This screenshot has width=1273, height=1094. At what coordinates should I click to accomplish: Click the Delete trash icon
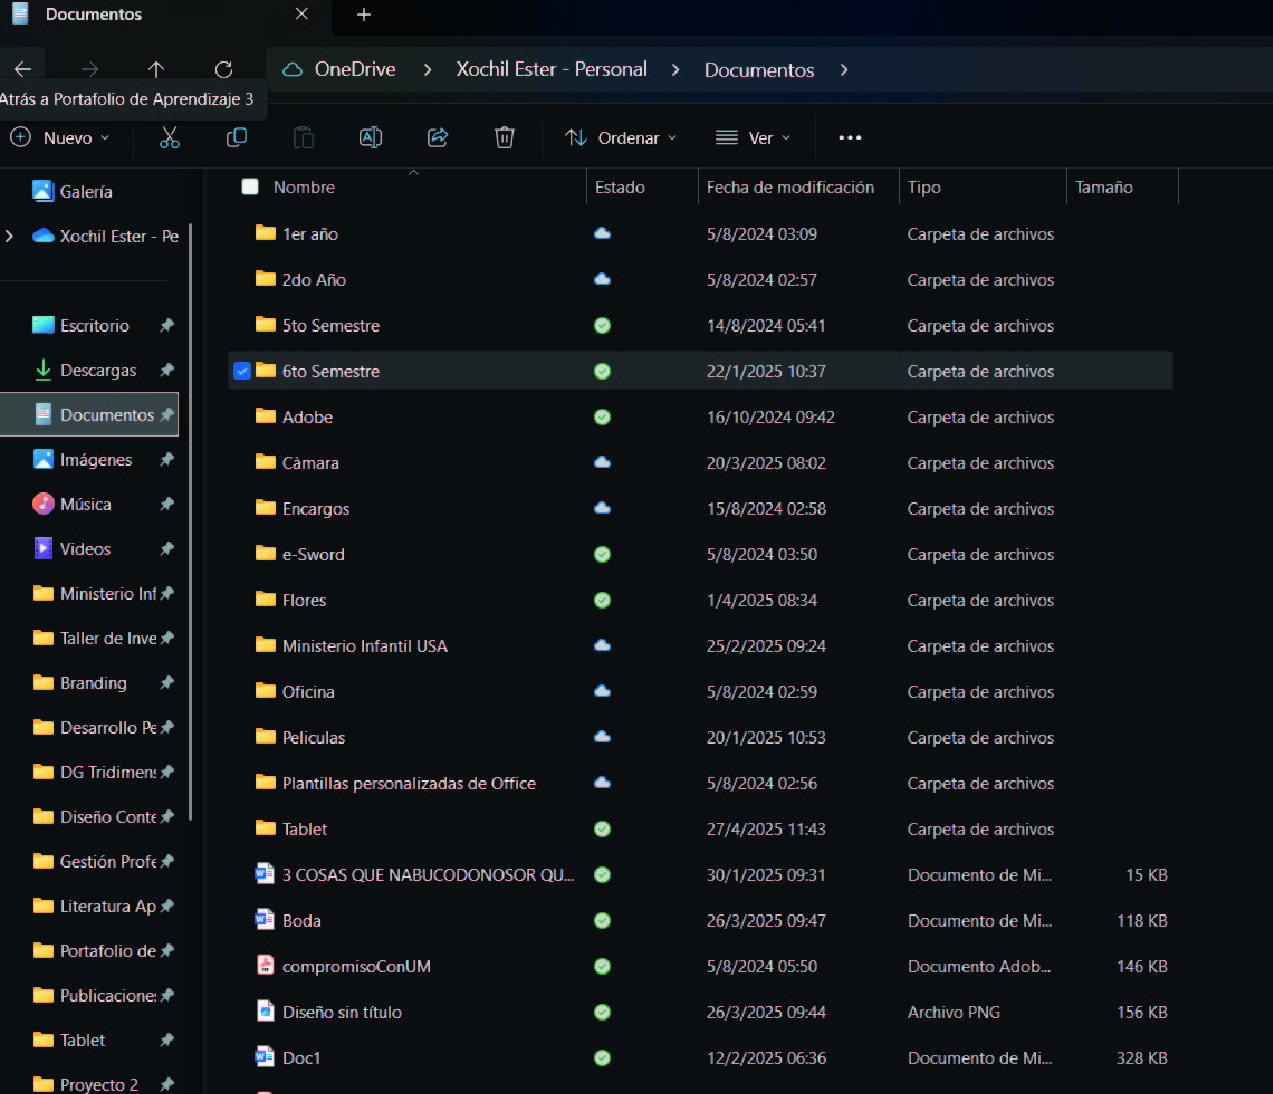(505, 138)
